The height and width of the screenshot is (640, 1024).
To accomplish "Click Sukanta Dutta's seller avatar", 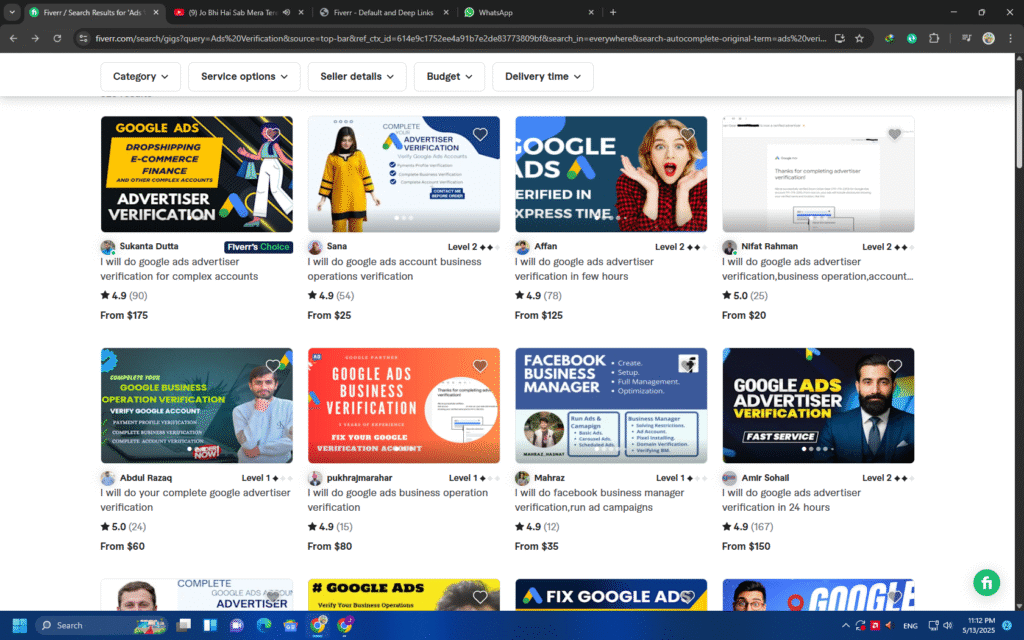I will (x=108, y=247).
